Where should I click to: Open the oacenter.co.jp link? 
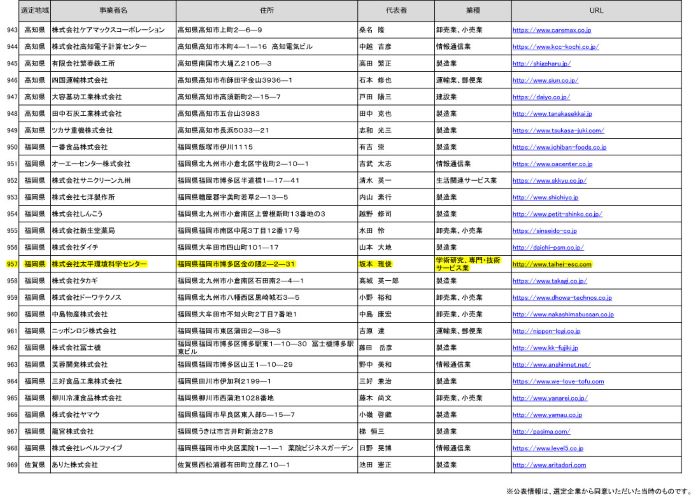pyautogui.click(x=552, y=164)
